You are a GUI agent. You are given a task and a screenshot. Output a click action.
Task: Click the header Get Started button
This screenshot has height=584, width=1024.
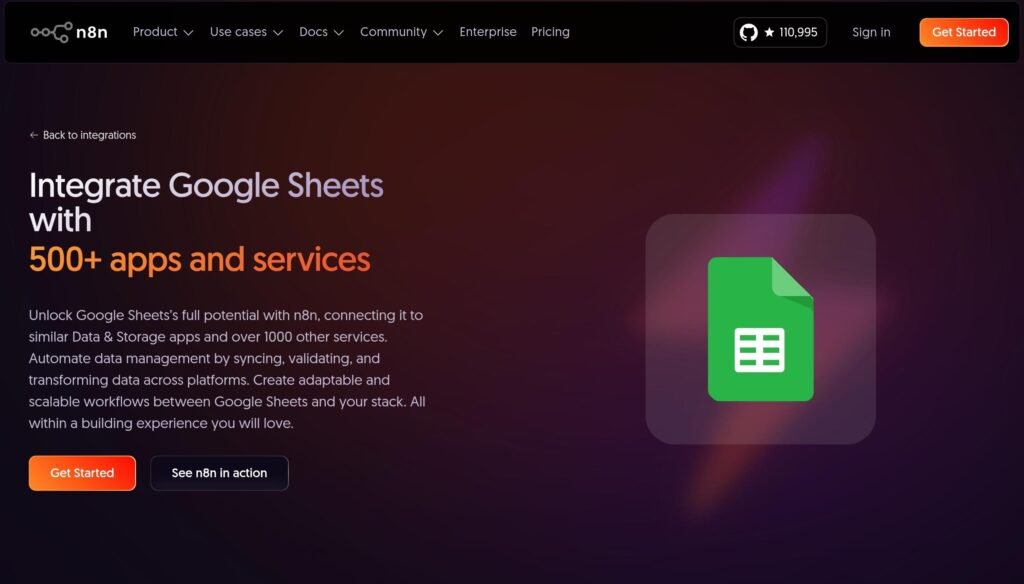point(964,32)
